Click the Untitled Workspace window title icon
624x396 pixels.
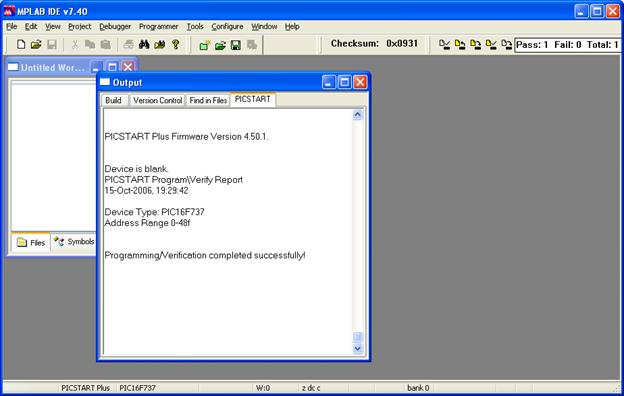[13, 67]
